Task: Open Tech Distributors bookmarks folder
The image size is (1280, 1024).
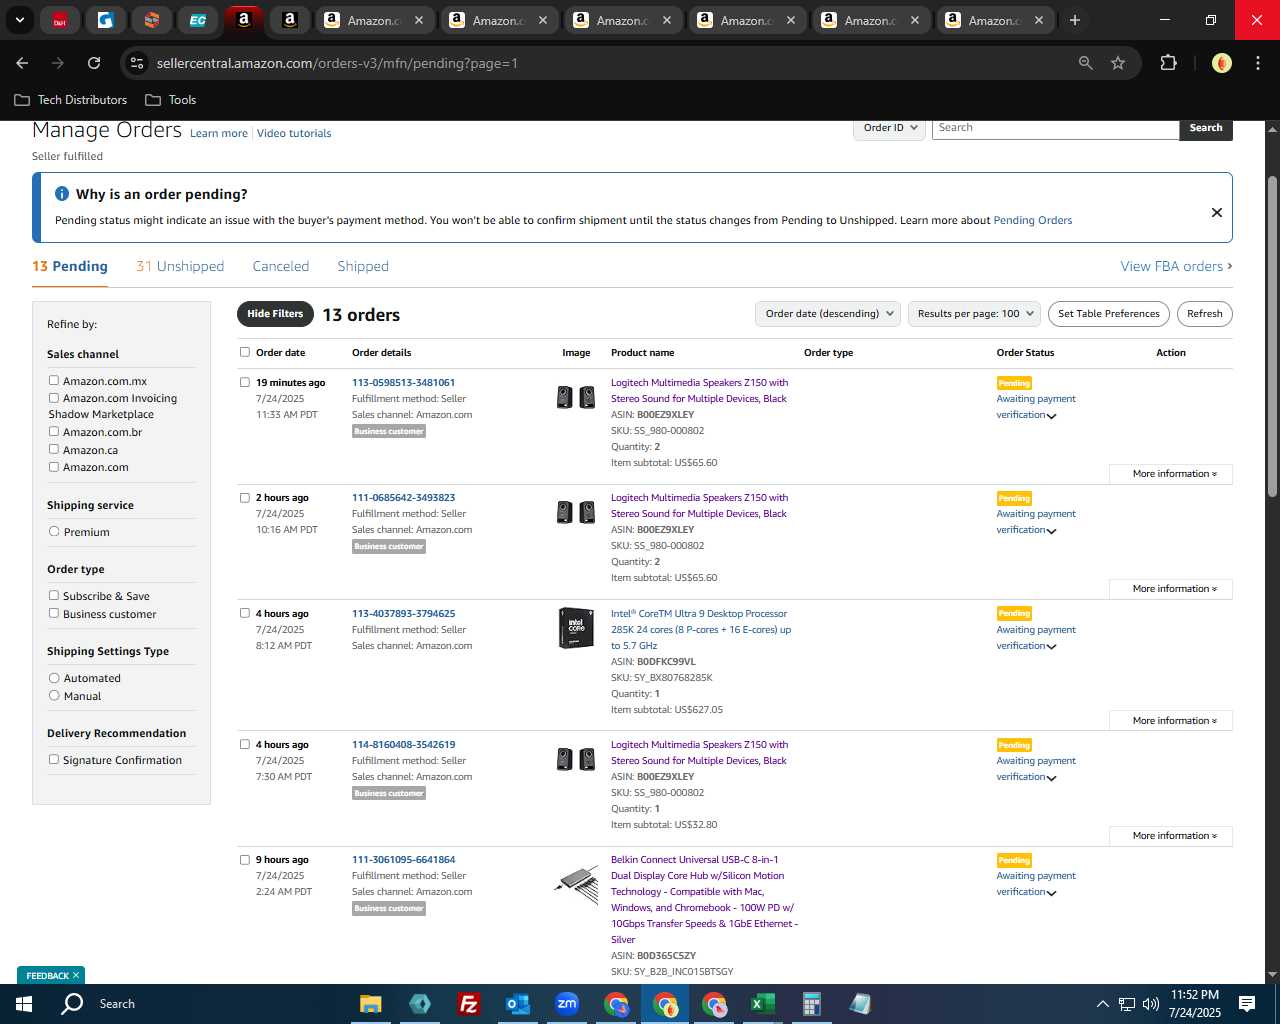Action: click(71, 100)
